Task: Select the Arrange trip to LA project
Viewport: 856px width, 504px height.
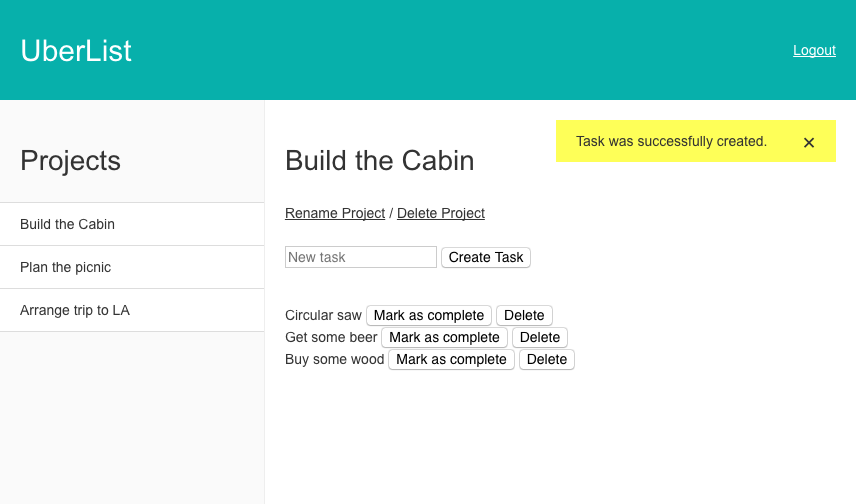Action: (132, 310)
